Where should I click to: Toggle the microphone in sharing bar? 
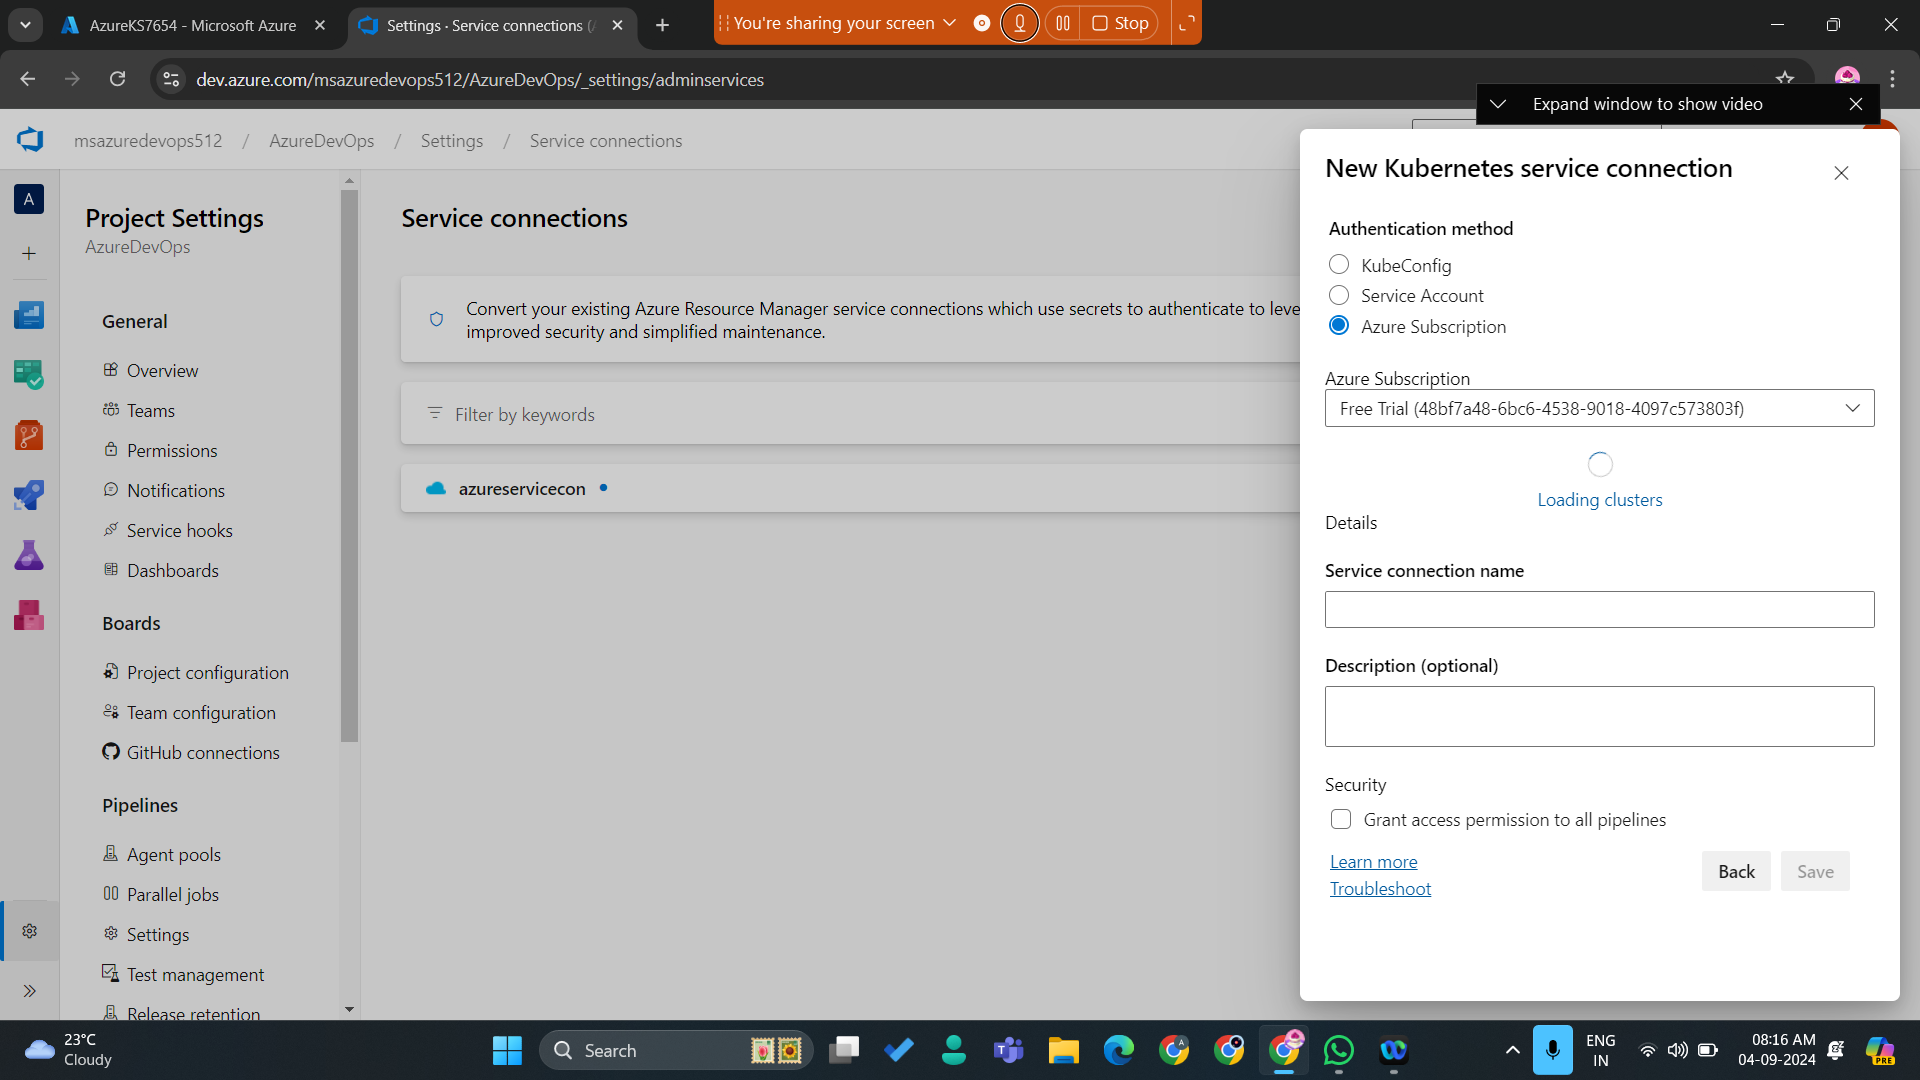point(1020,23)
